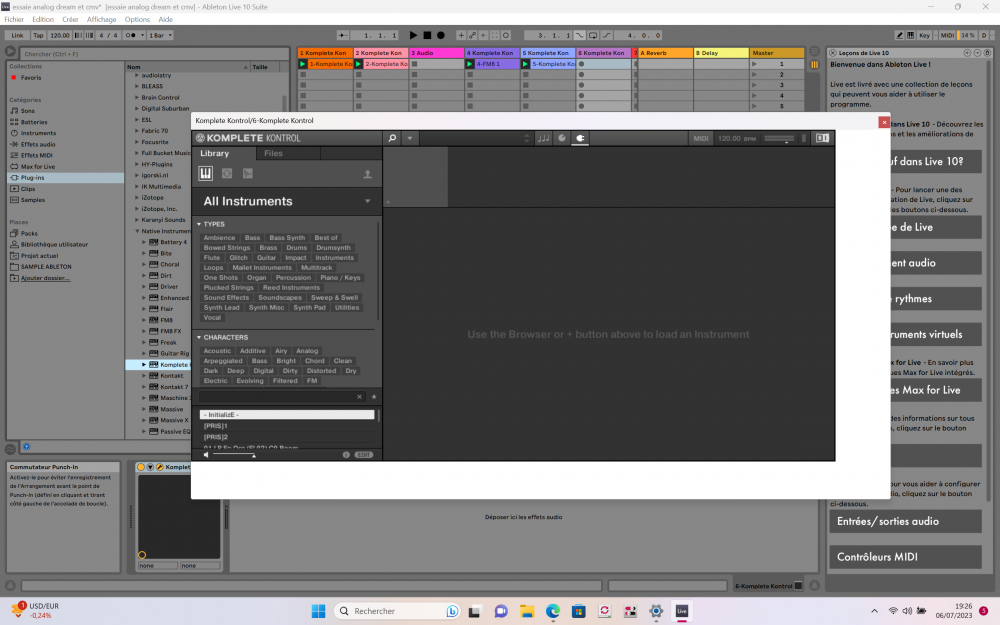The height and width of the screenshot is (625, 1000).
Task: Open the Affichage menu
Action: pyautogui.click(x=101, y=20)
